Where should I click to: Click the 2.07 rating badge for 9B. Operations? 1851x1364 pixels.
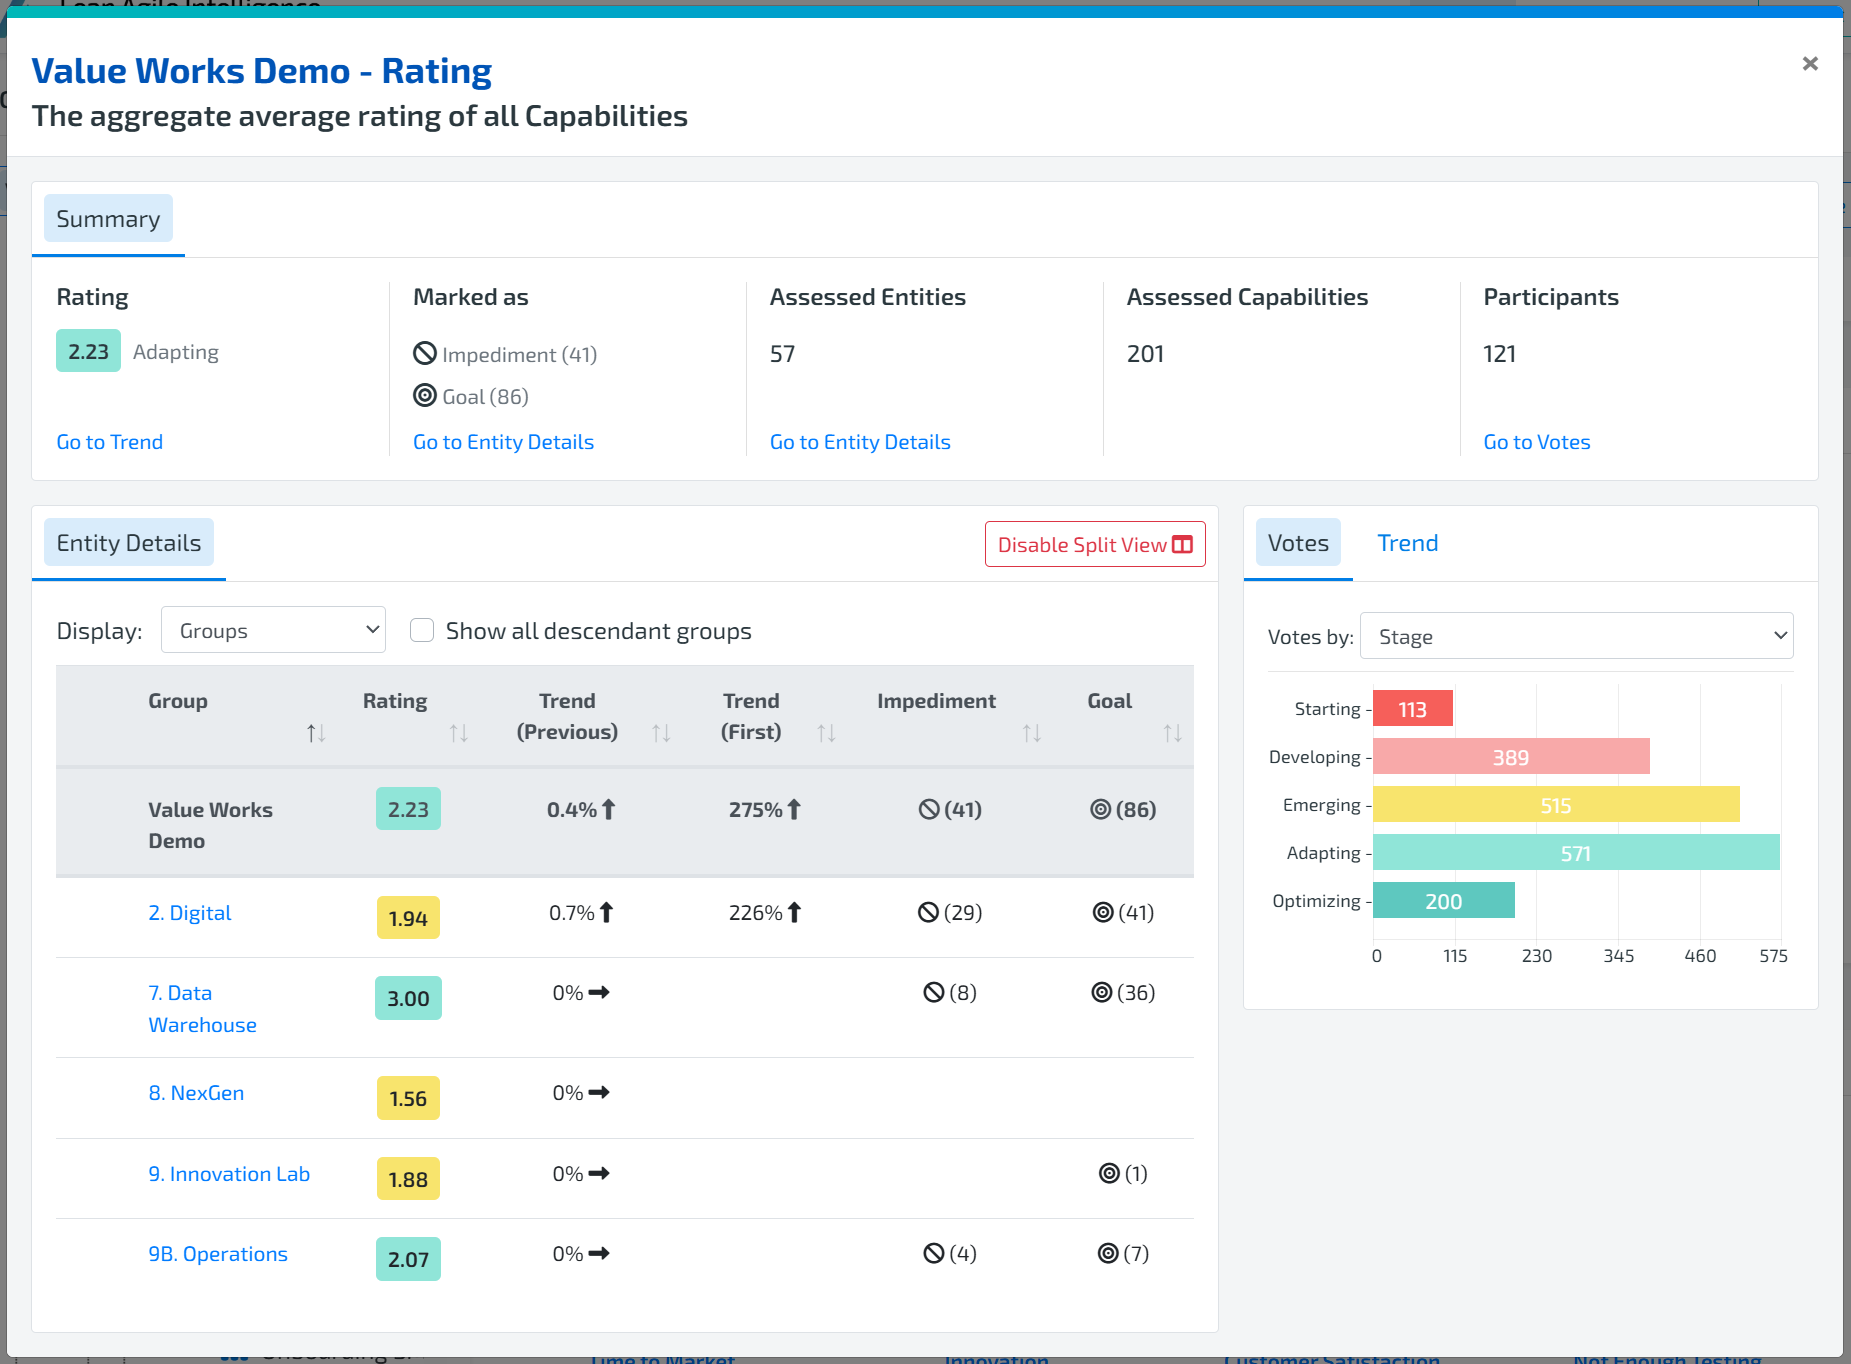tap(408, 1259)
